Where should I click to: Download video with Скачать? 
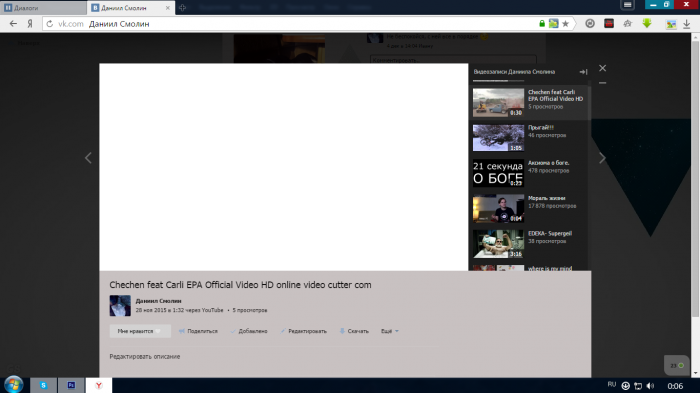(354, 331)
